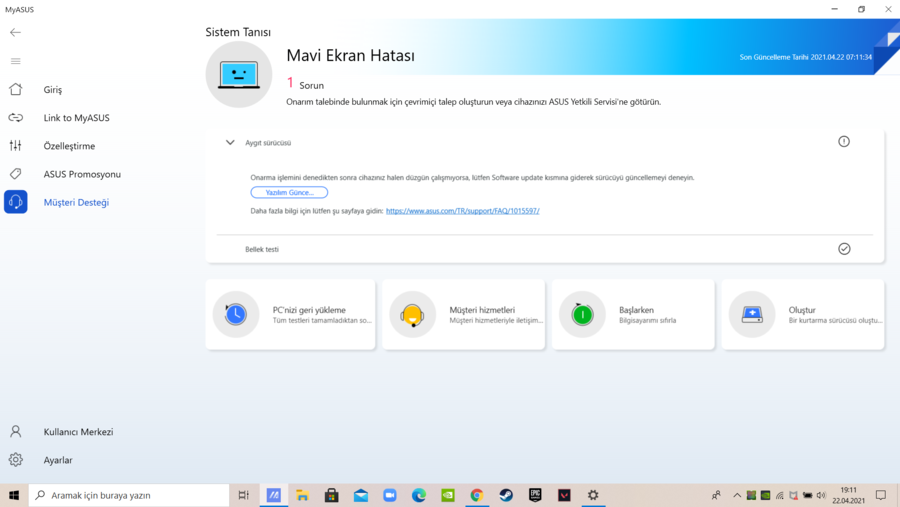Screen dimensions: 900x507
Task: Click the "1 Sorun" issue count
Action: pyautogui.click(x=305, y=84)
